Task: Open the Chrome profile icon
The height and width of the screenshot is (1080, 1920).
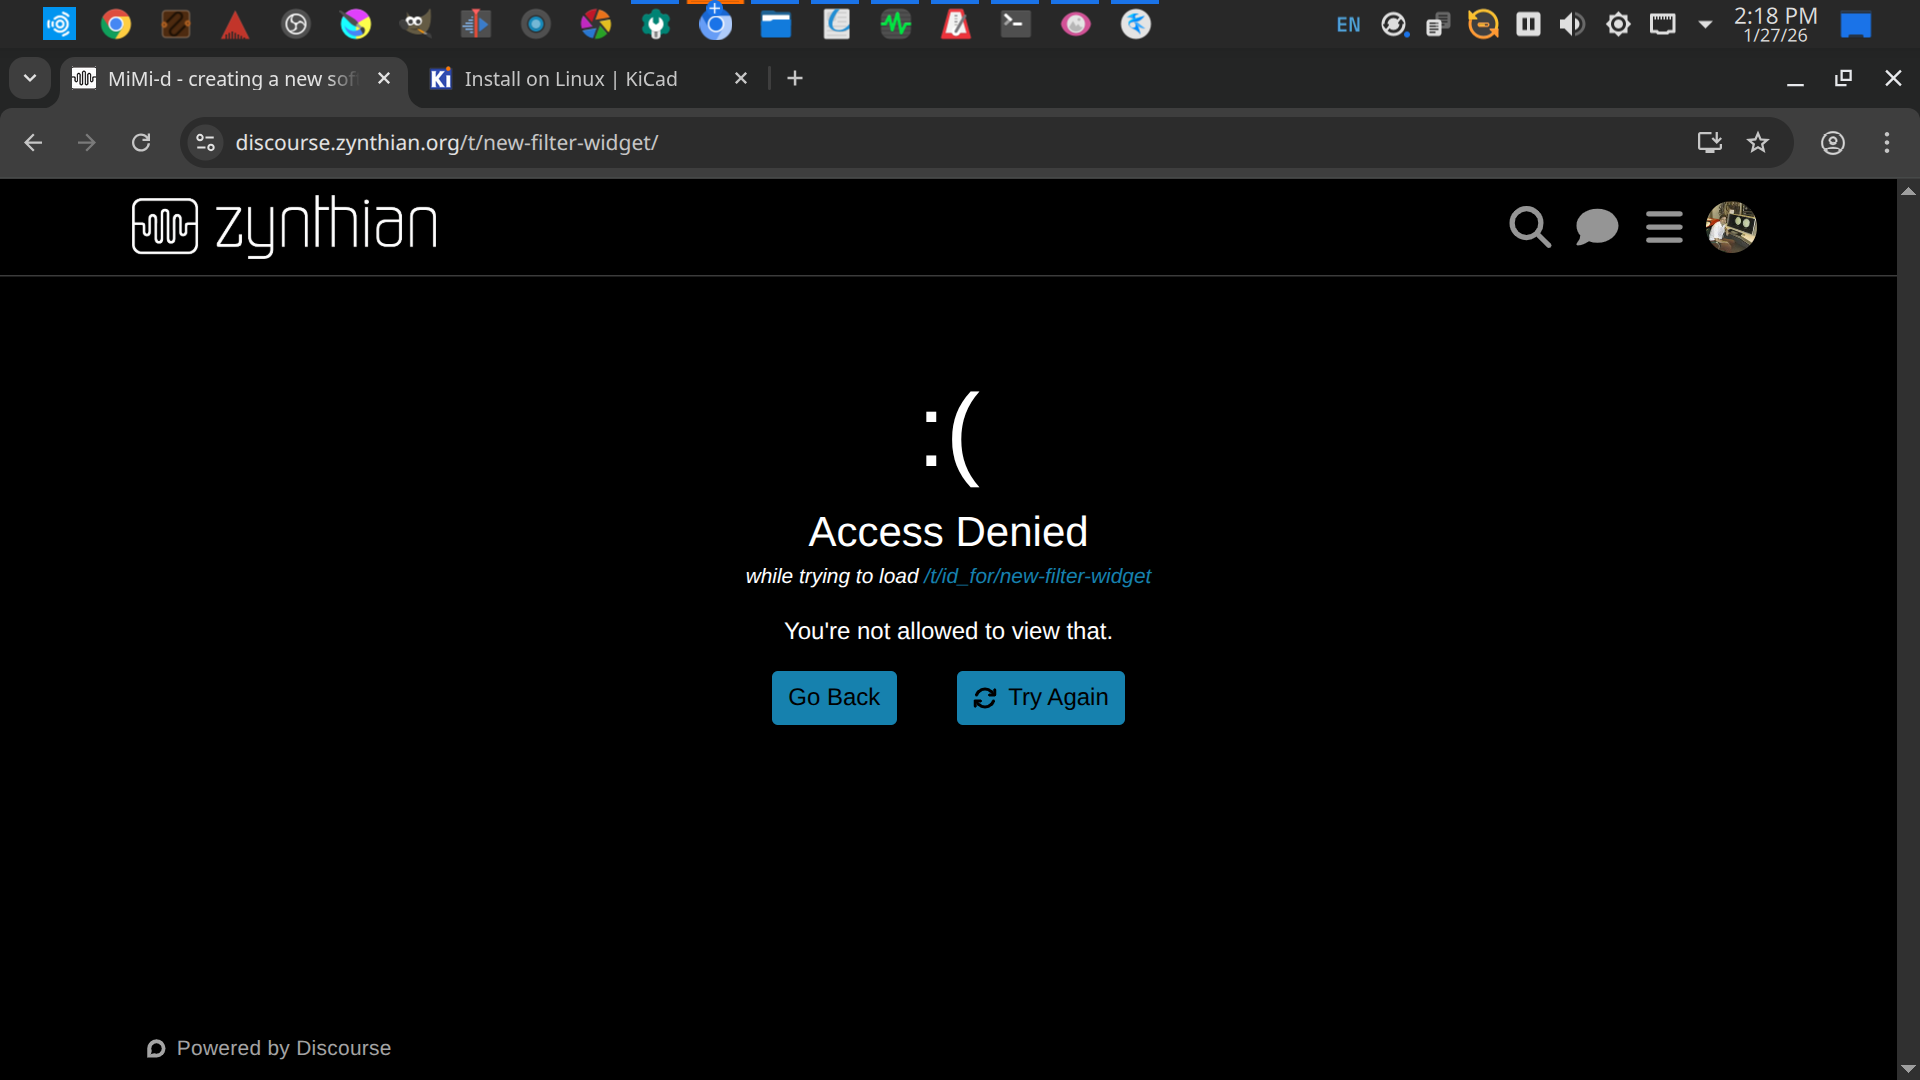Action: coord(1833,143)
